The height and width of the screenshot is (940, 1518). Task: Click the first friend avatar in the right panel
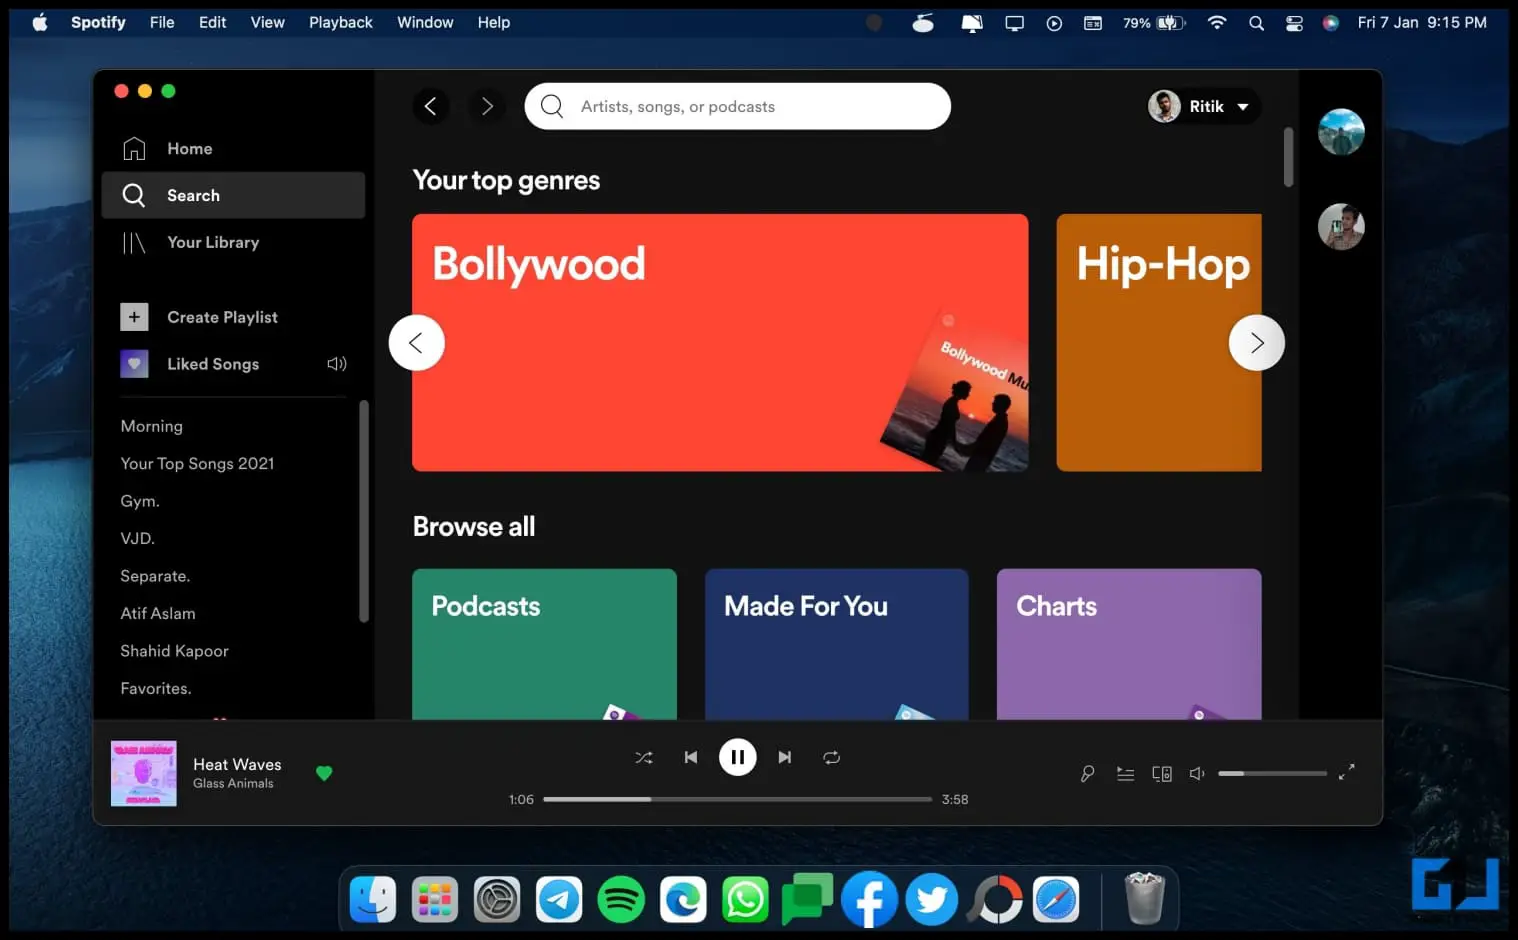[1341, 132]
